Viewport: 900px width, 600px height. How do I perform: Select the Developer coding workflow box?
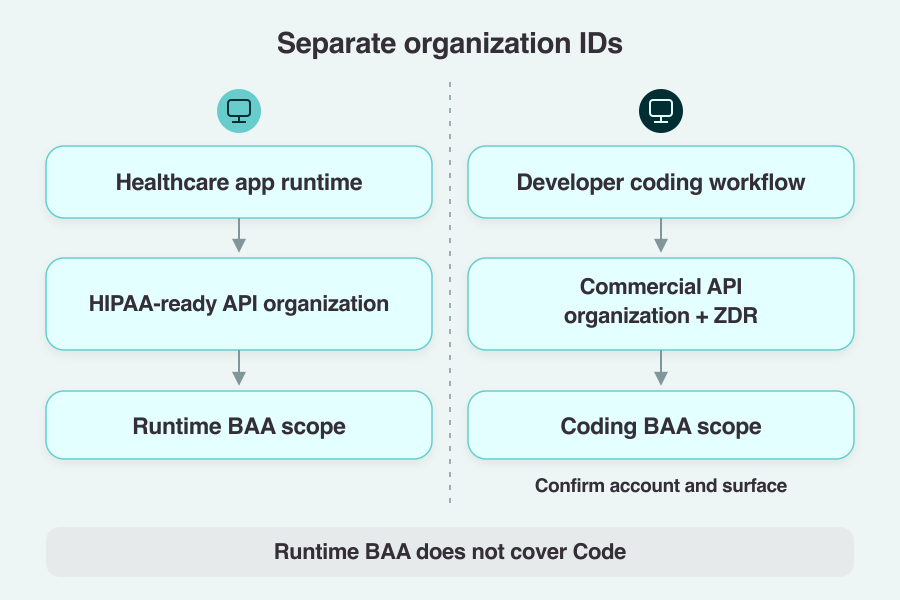coord(661,182)
